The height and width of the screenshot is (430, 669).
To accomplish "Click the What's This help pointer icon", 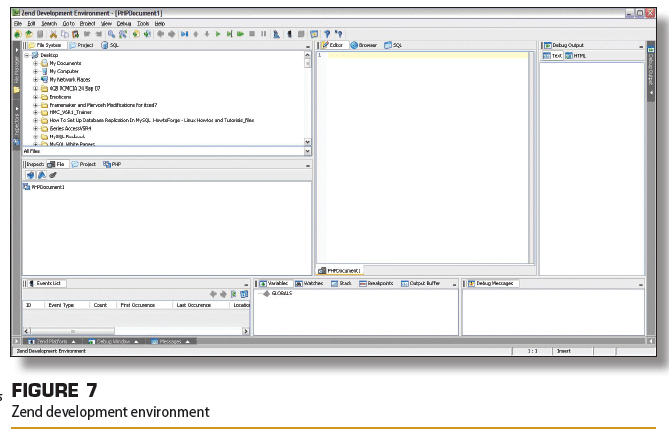I will [x=339, y=34].
